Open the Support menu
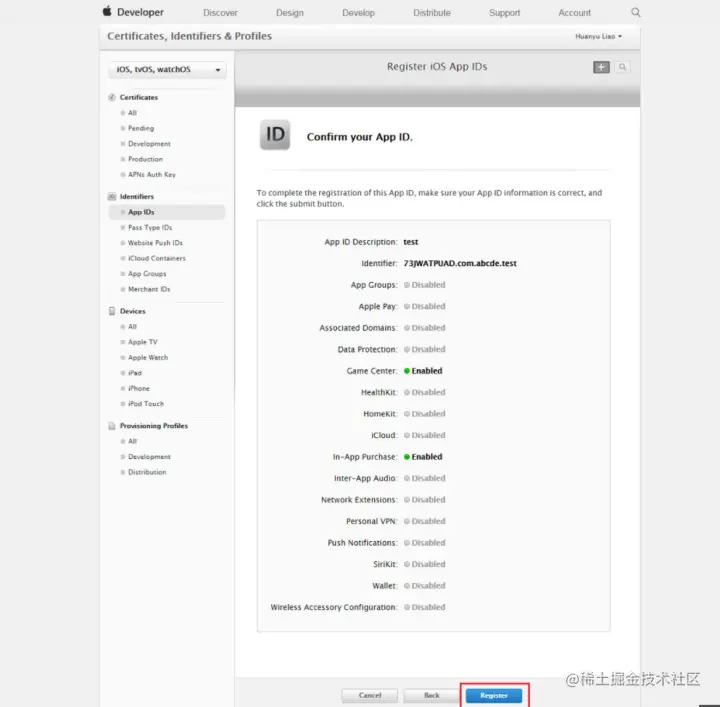This screenshot has width=720, height=707. coord(505,13)
